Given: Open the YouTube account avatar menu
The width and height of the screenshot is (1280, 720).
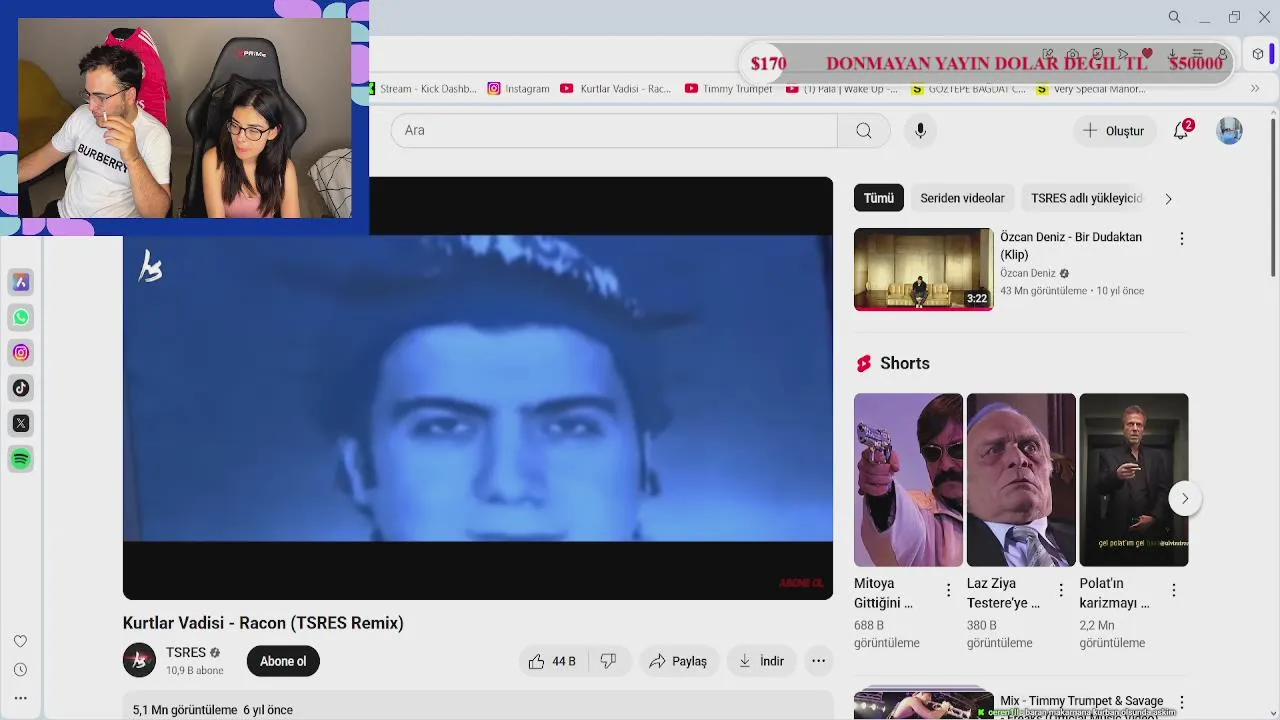Looking at the screenshot, I should 1229,131.
